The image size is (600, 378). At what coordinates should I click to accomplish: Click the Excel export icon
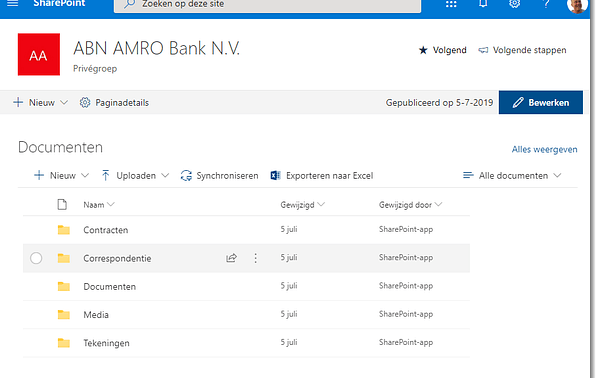(276, 175)
